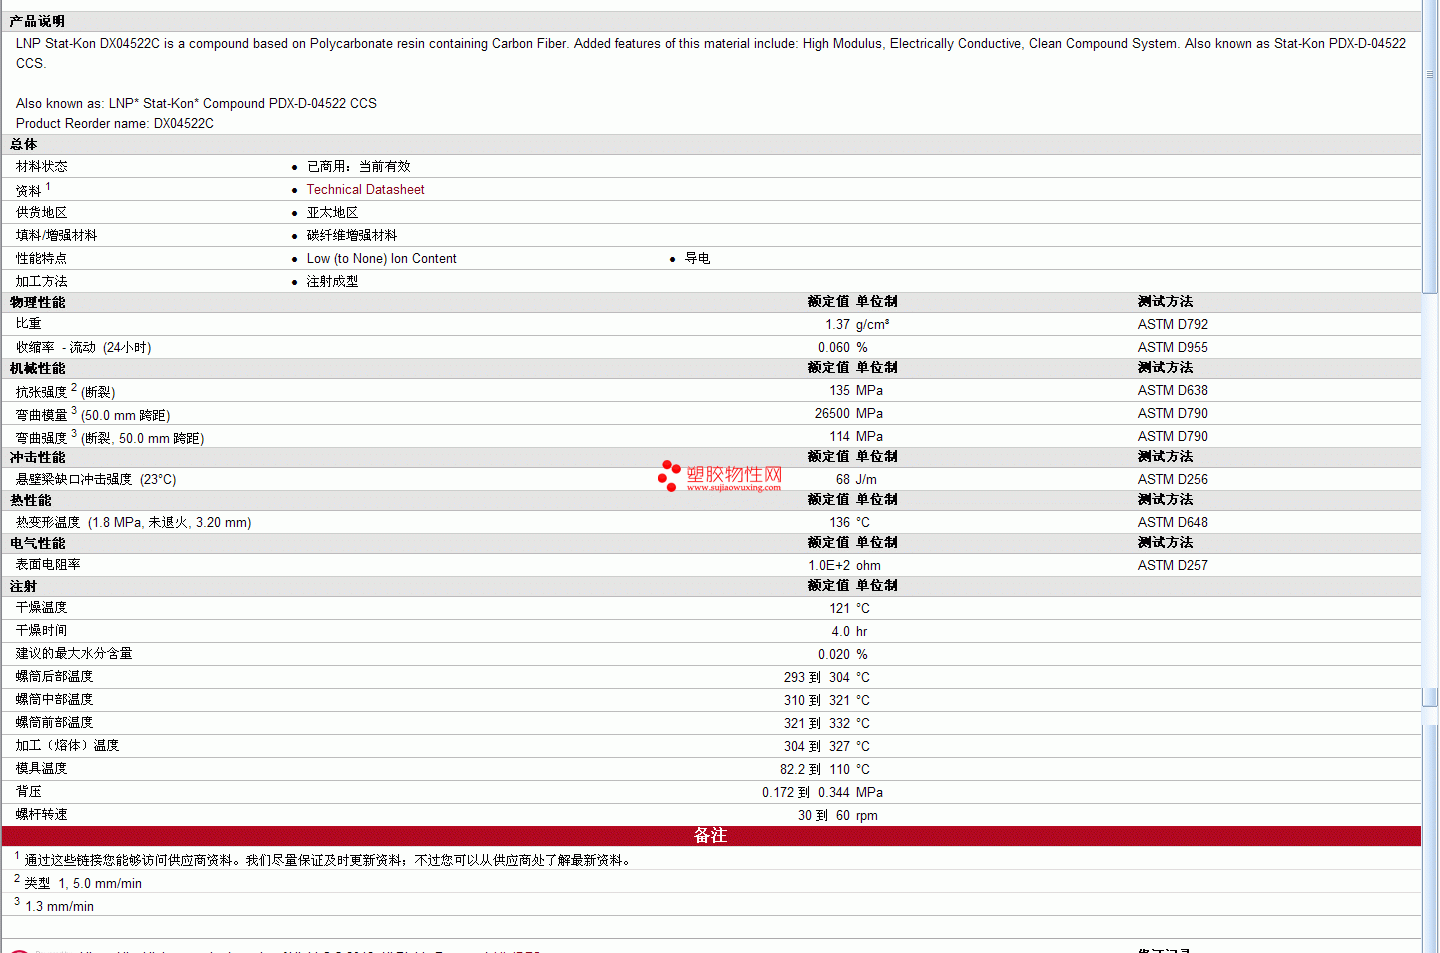The image size is (1440, 953).
Task: Select the 0.172 到 0.344 MPa back pressure
Action: tap(822, 792)
